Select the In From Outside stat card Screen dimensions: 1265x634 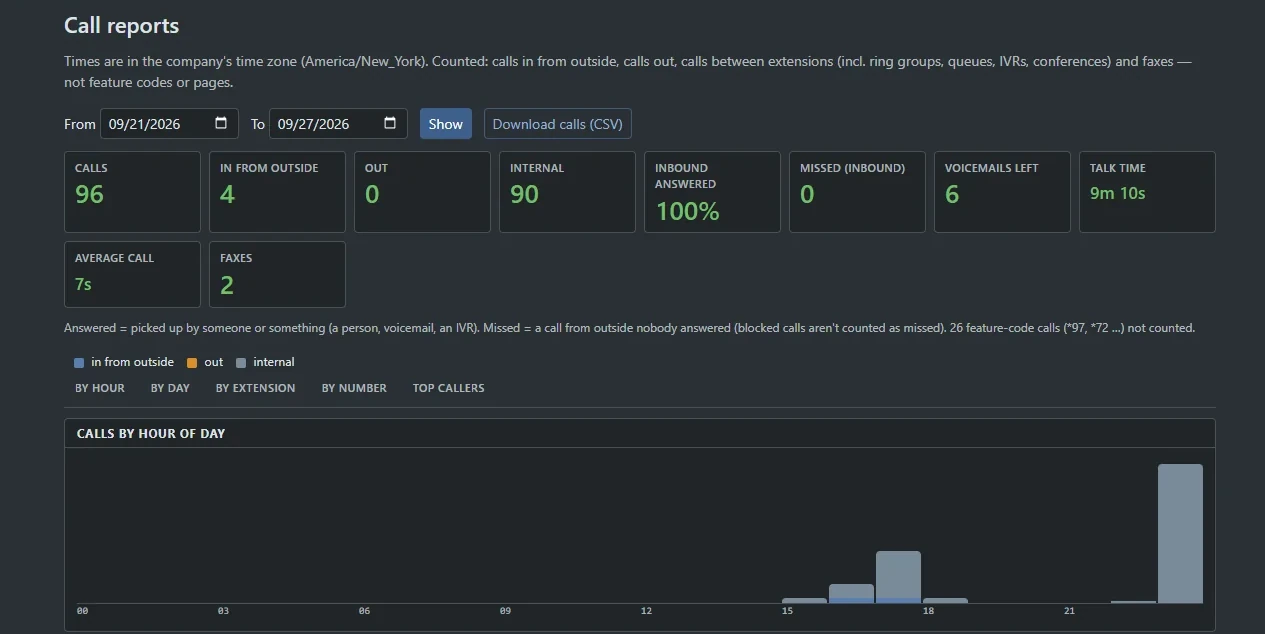tap(277, 192)
